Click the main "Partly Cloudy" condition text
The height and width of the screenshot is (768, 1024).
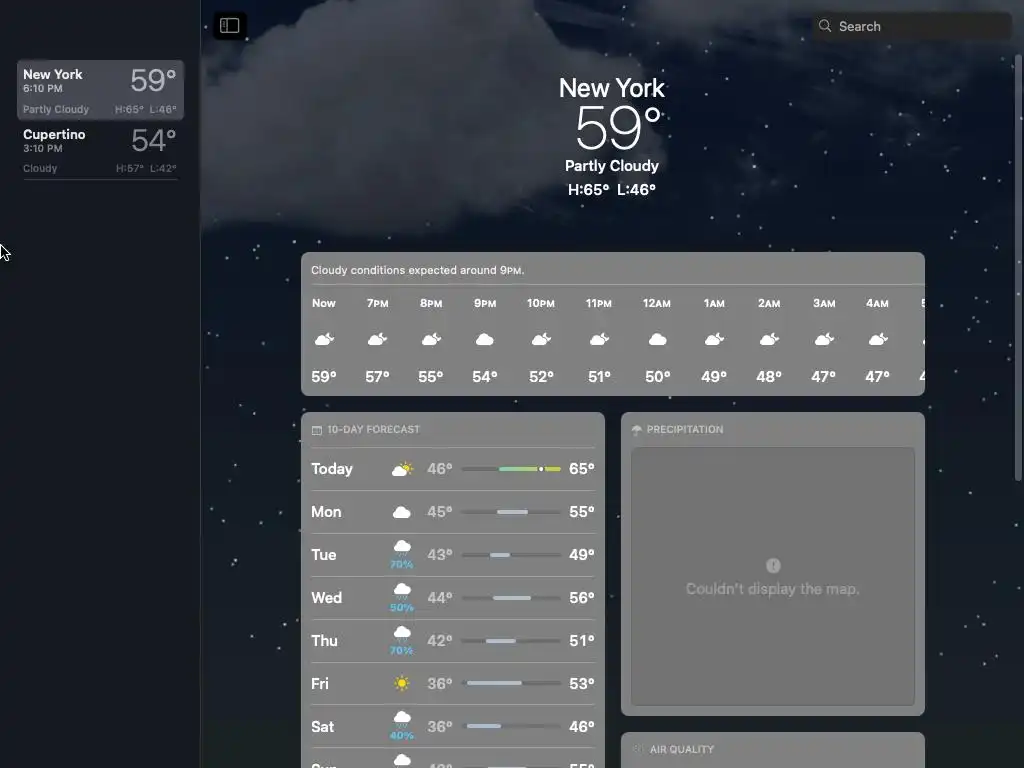(611, 166)
